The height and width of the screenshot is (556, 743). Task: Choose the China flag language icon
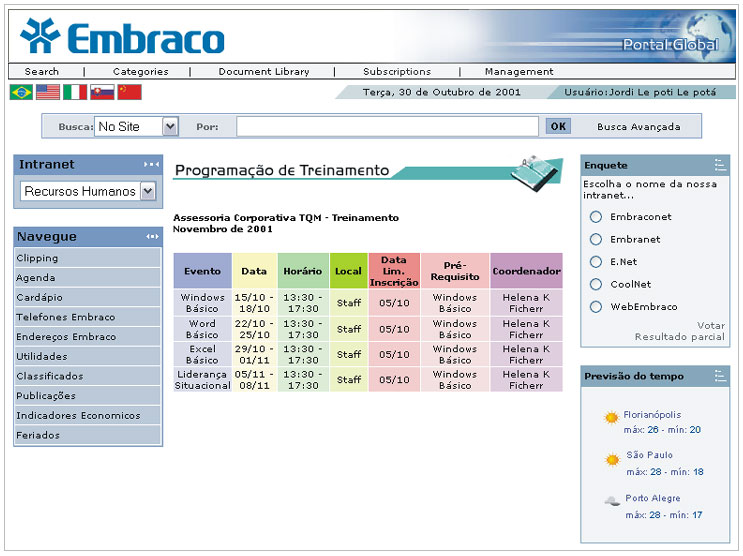(129, 92)
